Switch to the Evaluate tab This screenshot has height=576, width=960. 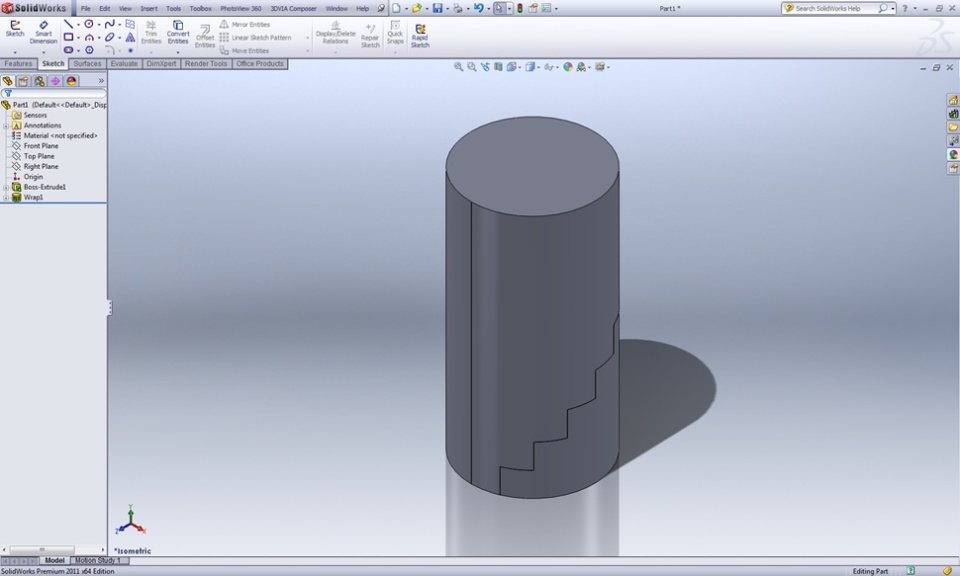(124, 64)
